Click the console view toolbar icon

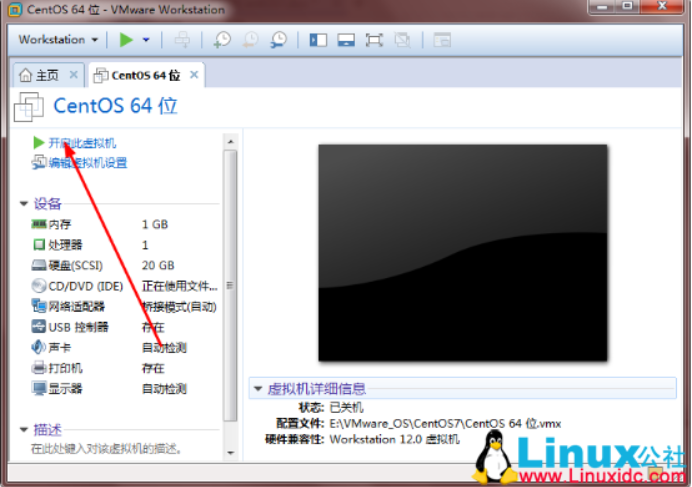coord(442,40)
